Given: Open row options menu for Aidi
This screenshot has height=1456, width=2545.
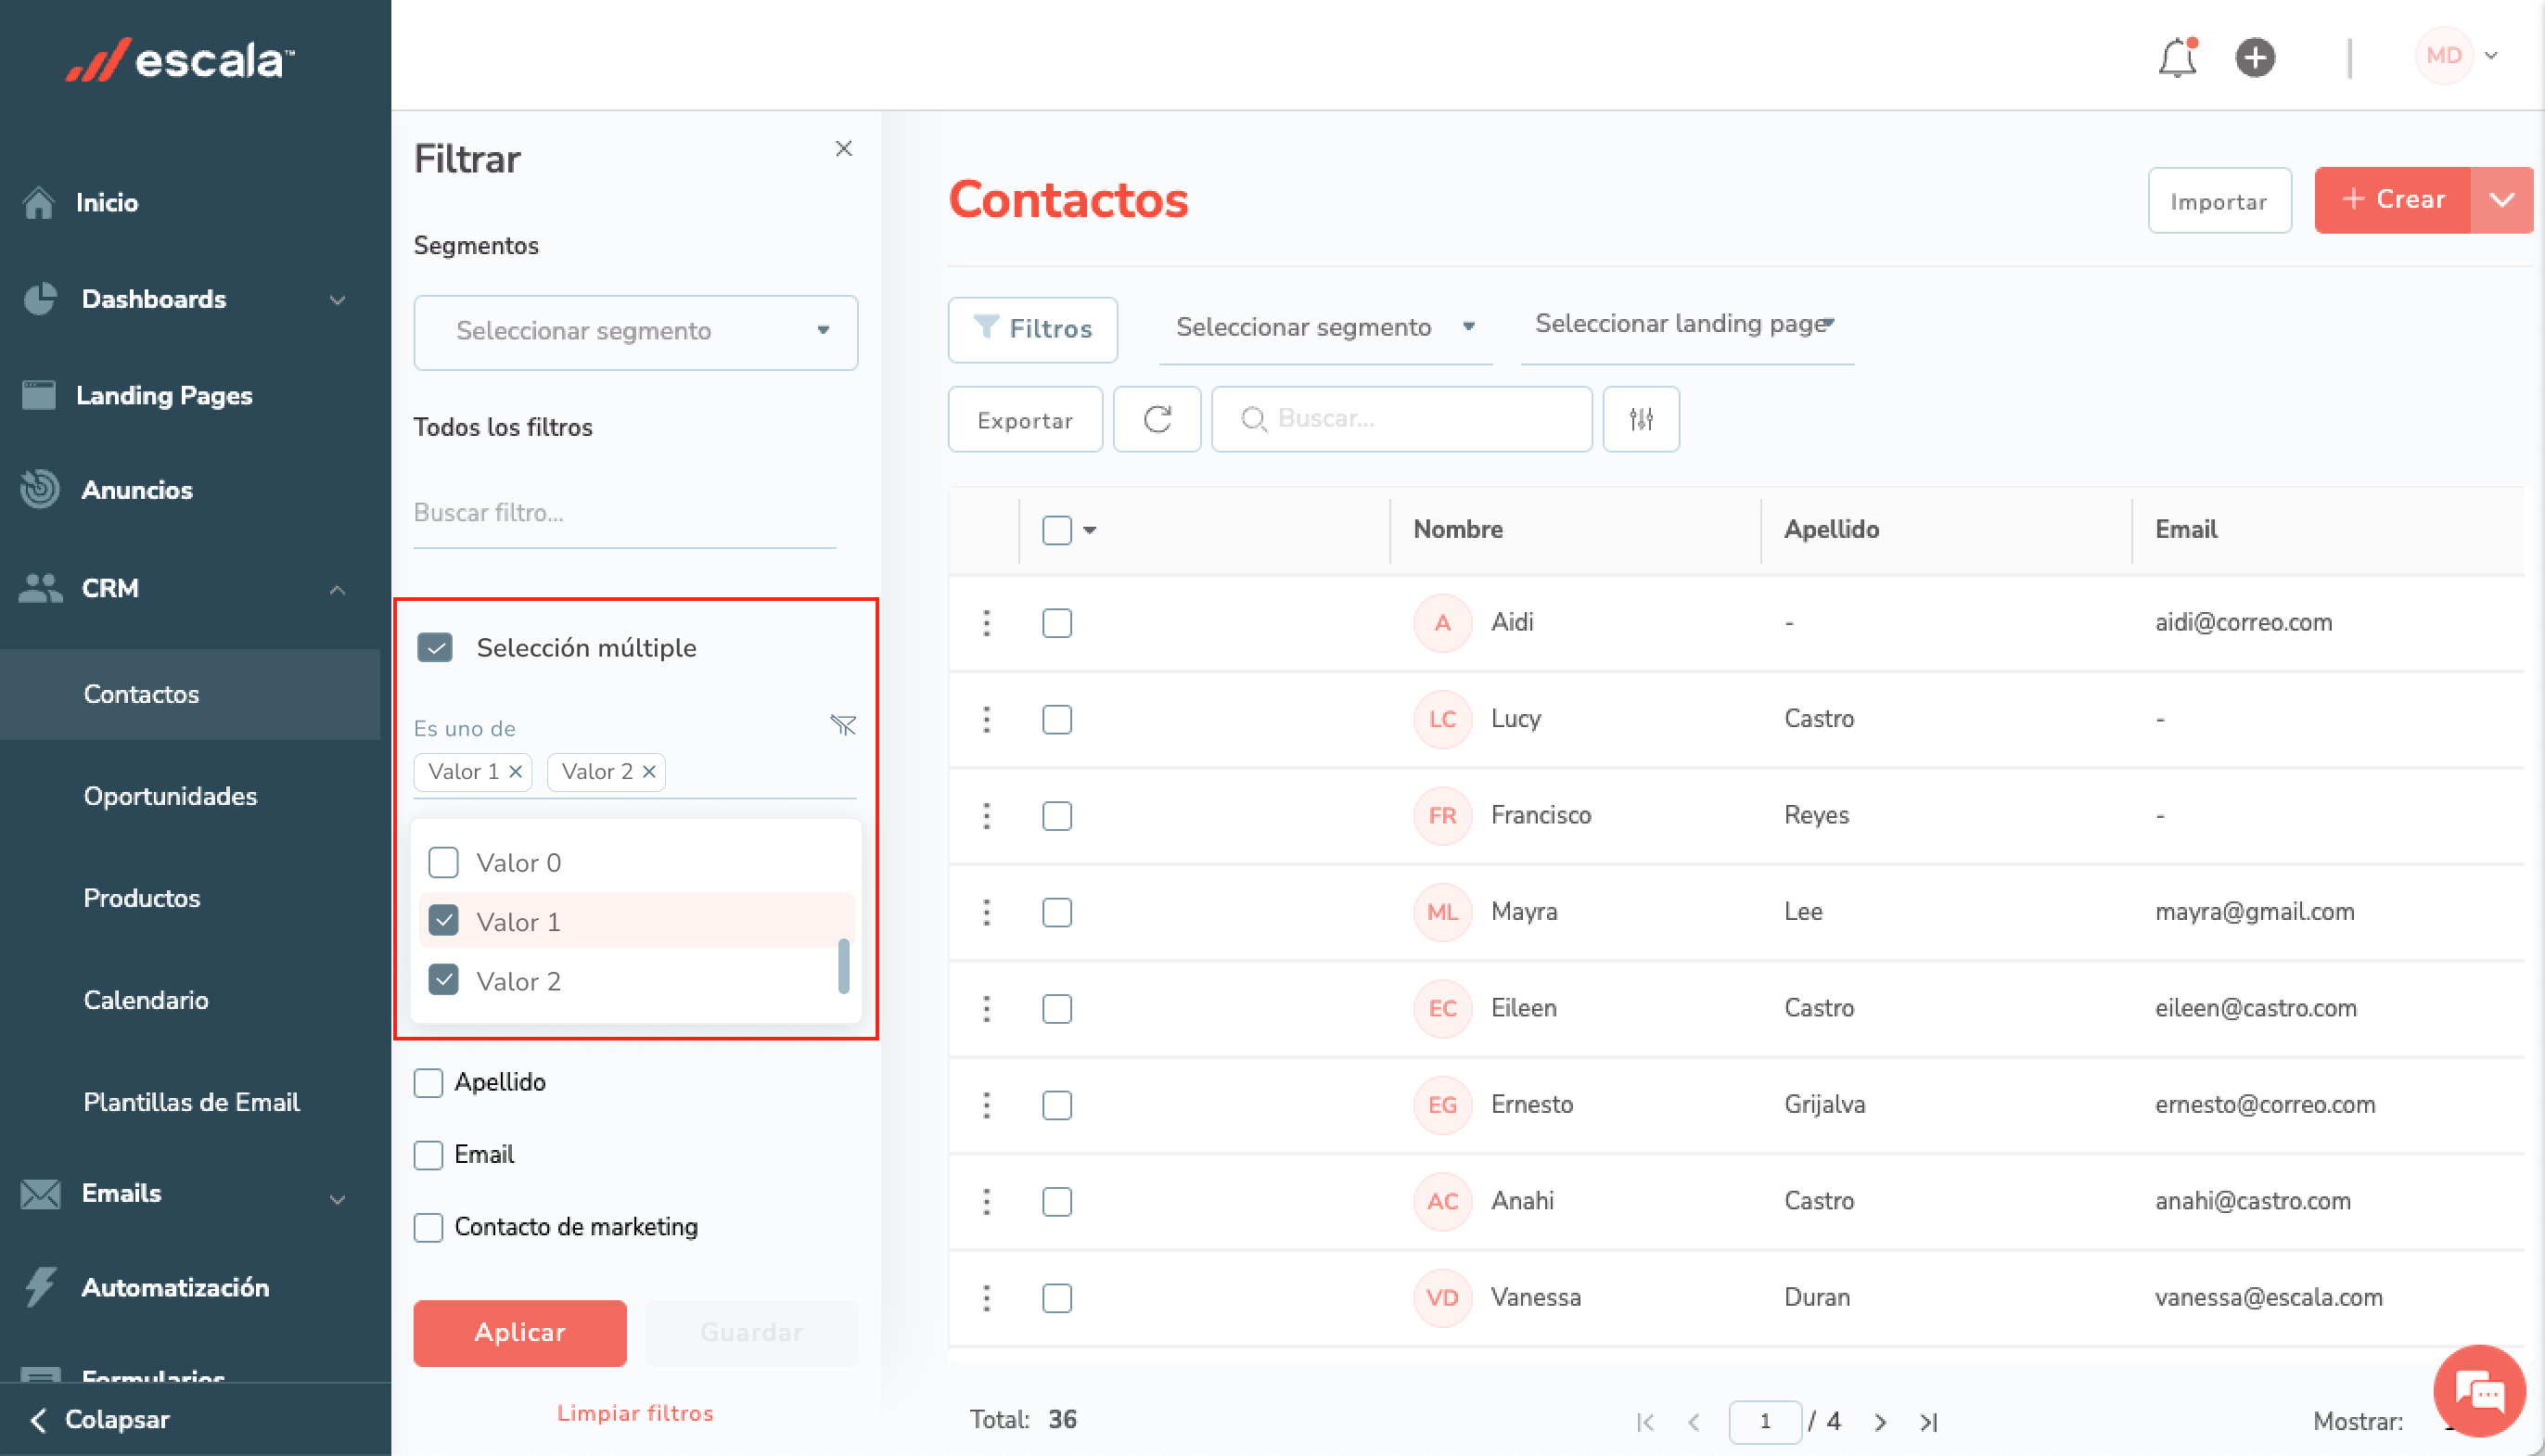Looking at the screenshot, I should 987,623.
